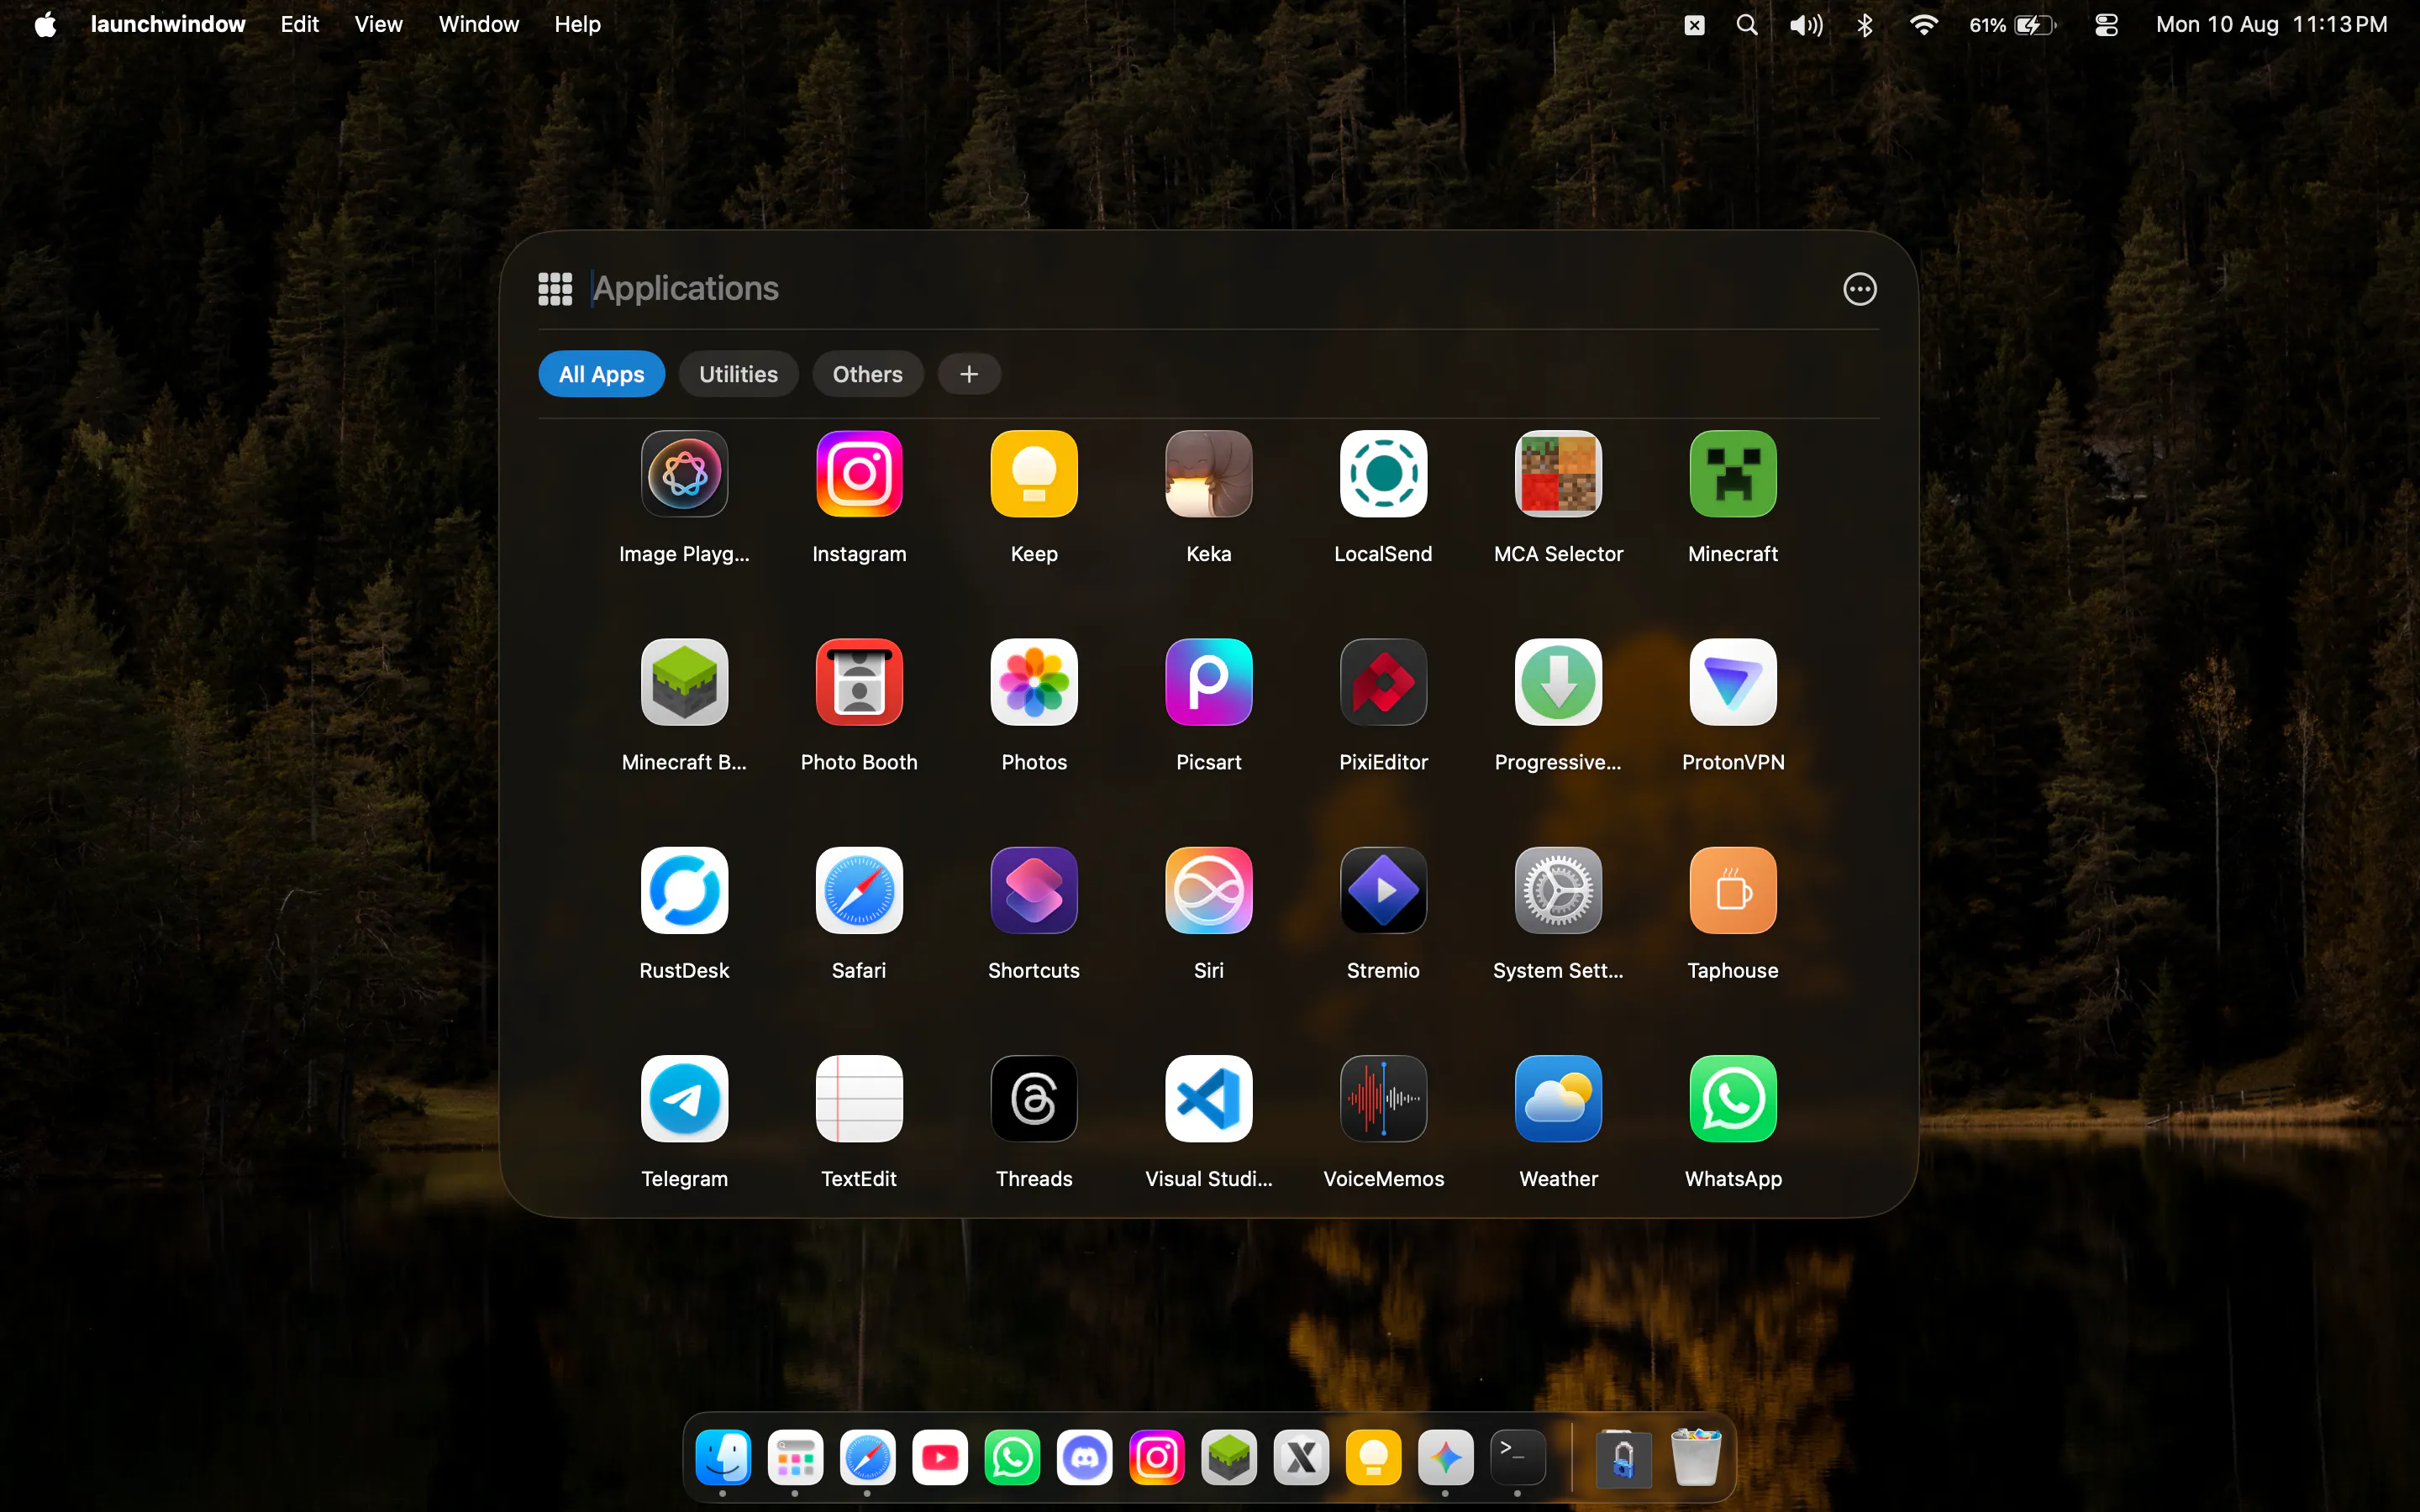This screenshot has height=1512, width=2420.
Task: Open Control Center
Action: [x=2106, y=24]
